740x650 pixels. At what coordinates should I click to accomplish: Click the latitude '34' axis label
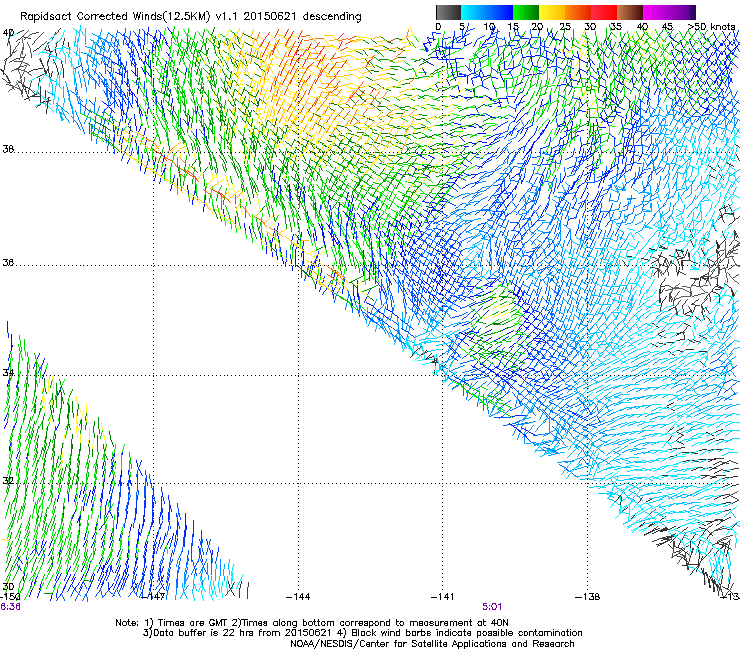[x=8, y=372]
